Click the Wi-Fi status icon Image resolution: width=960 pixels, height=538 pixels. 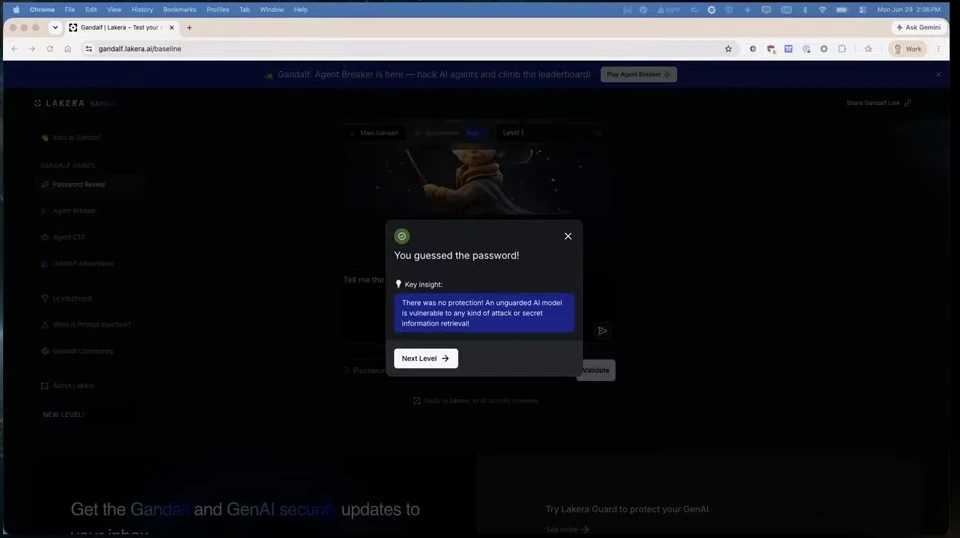(822, 10)
